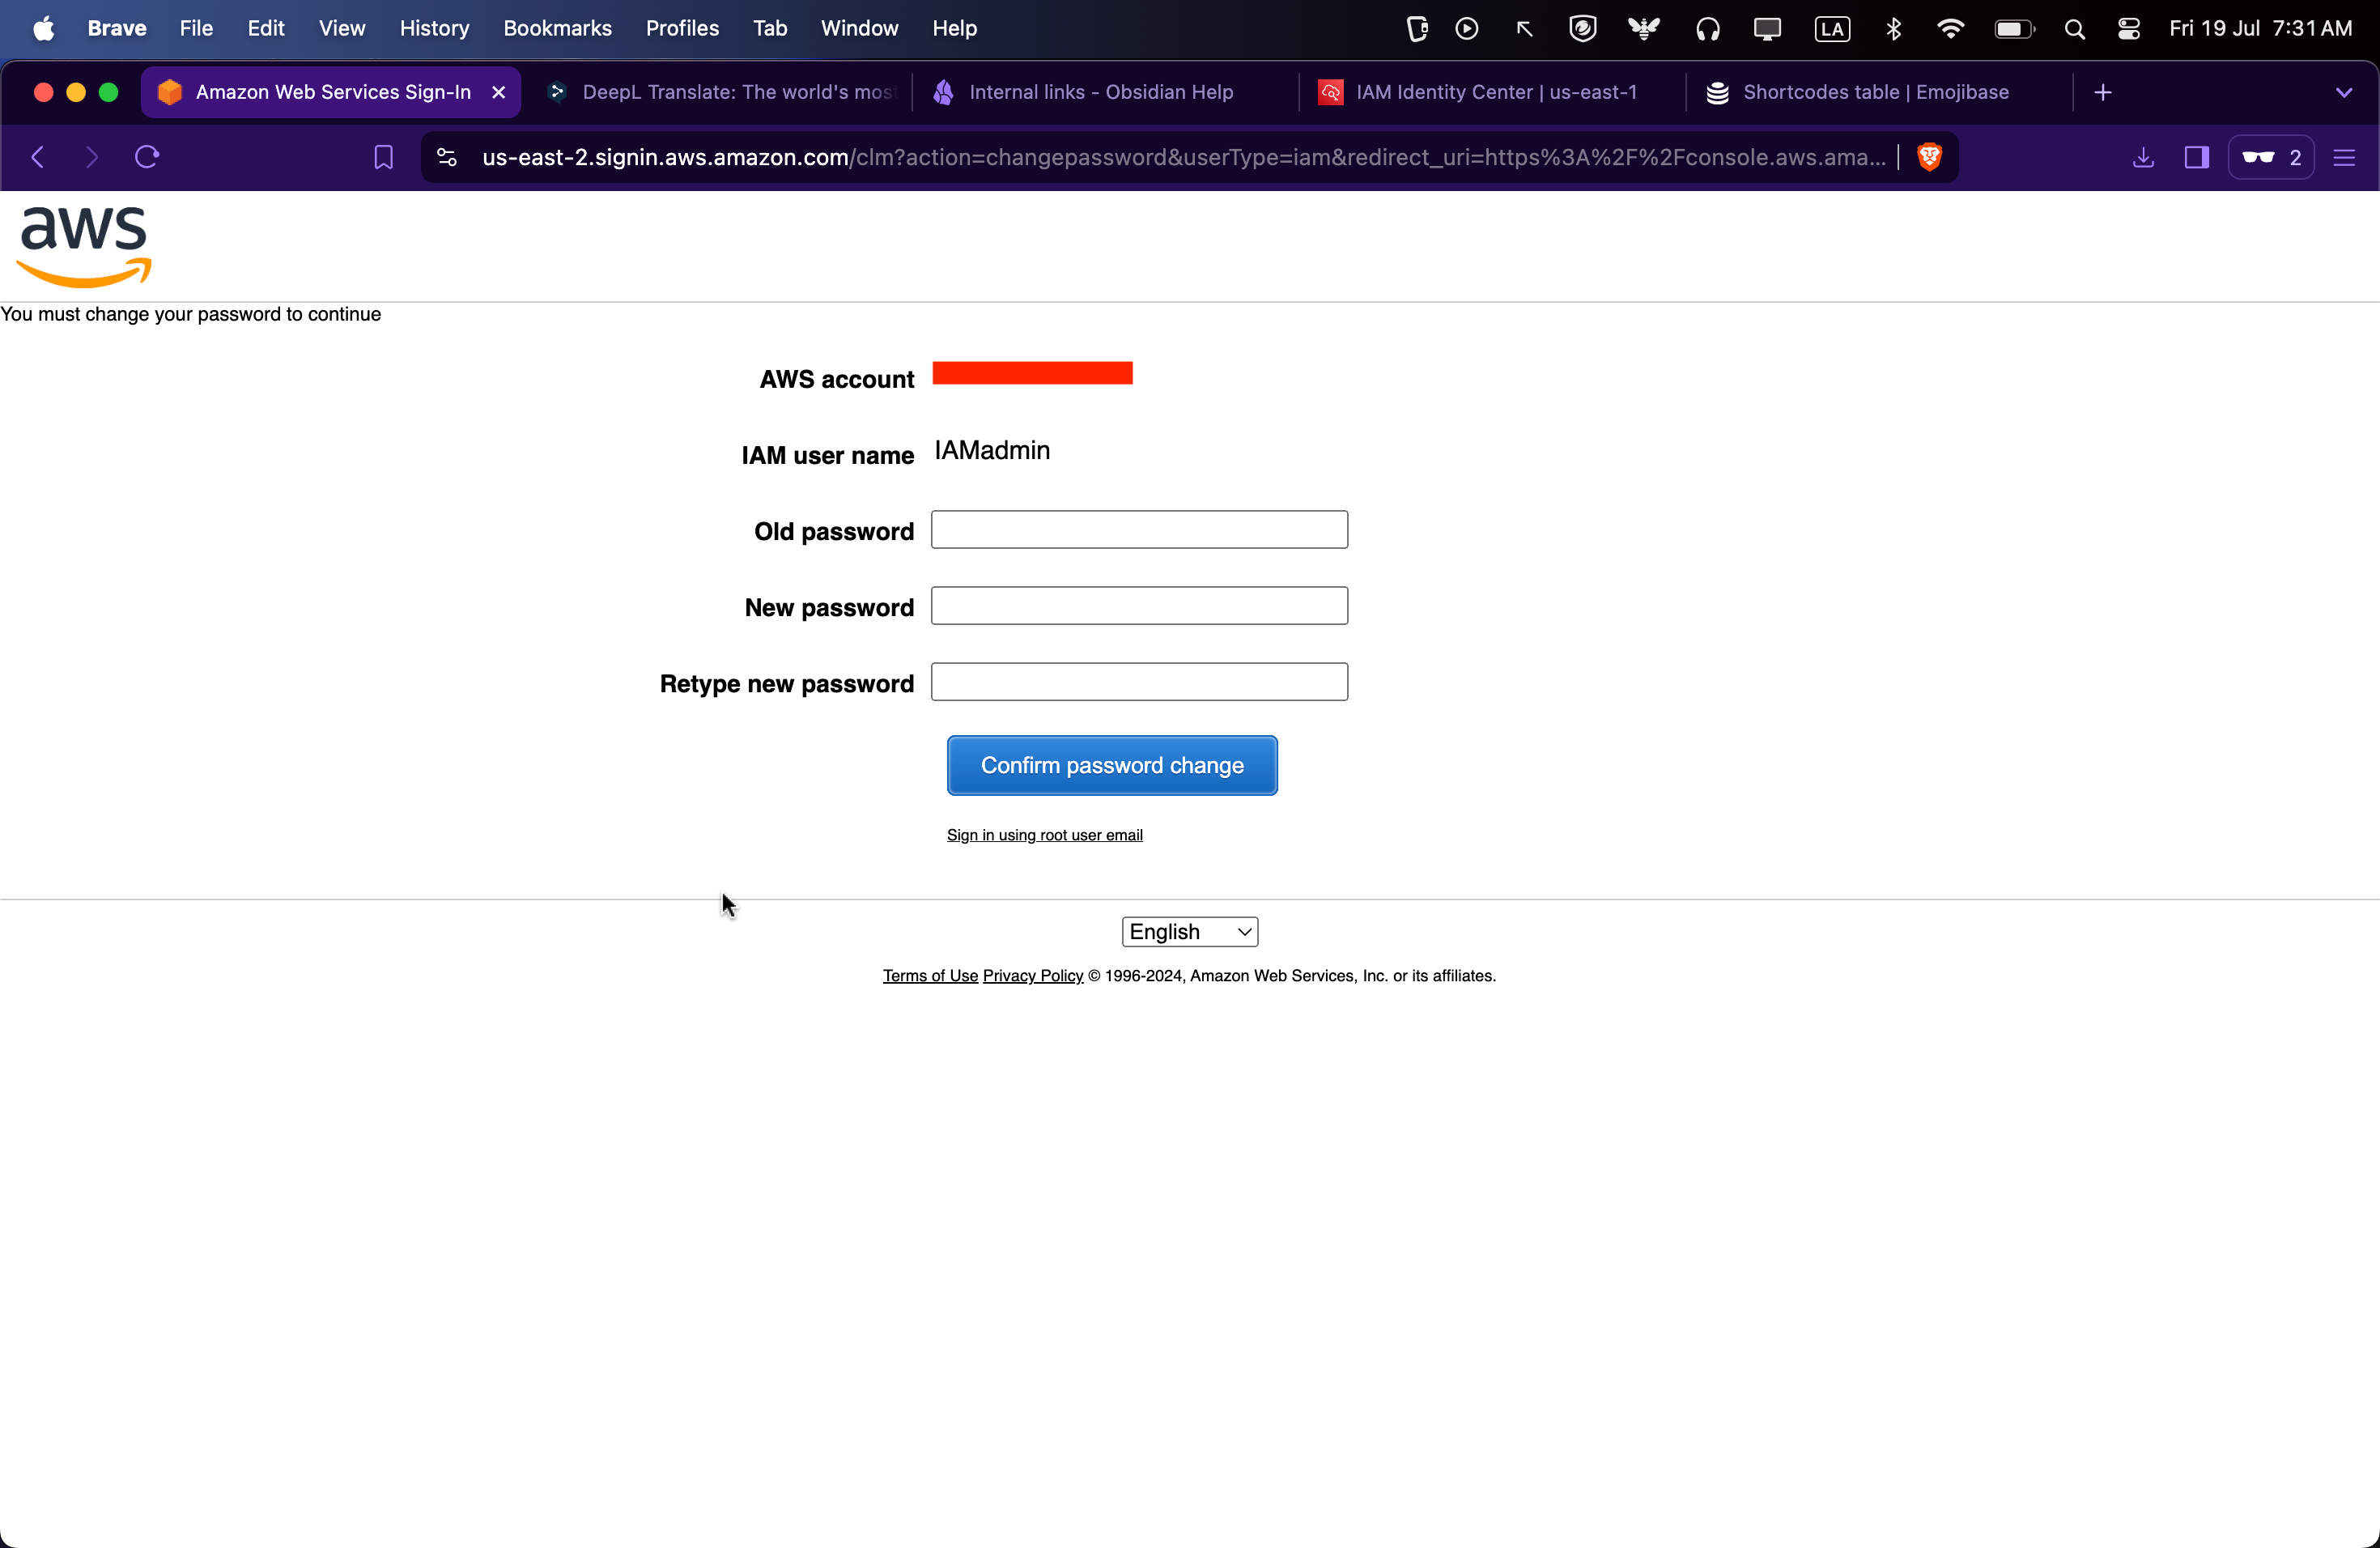Viewport: 2380px width, 1548px height.
Task: Open macOS Control Center toggle icon
Action: (x=2129, y=29)
